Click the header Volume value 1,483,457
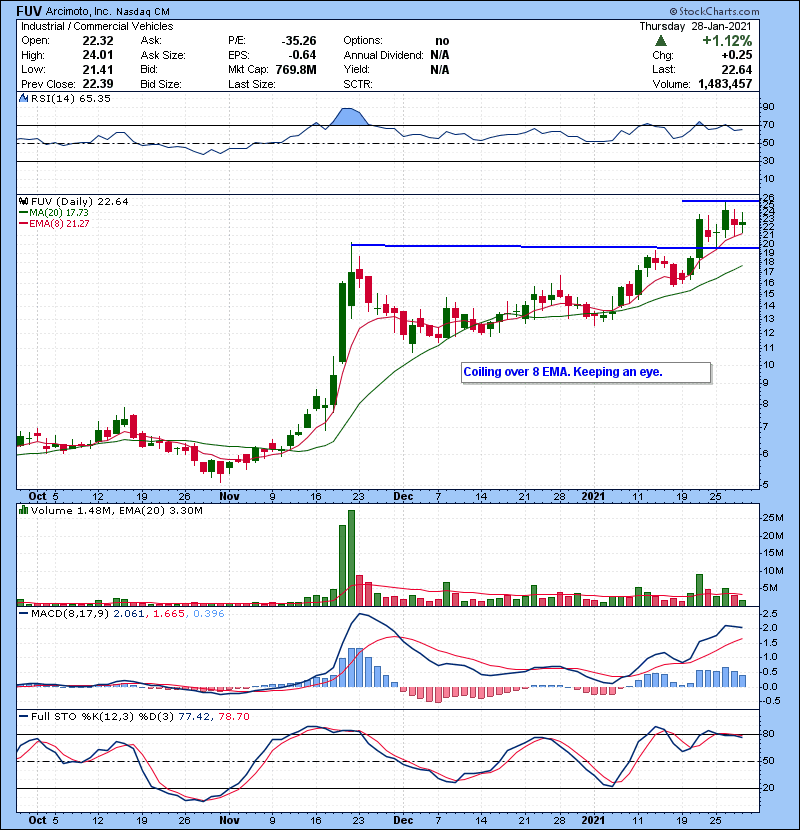This screenshot has width=800, height=830. pos(725,84)
